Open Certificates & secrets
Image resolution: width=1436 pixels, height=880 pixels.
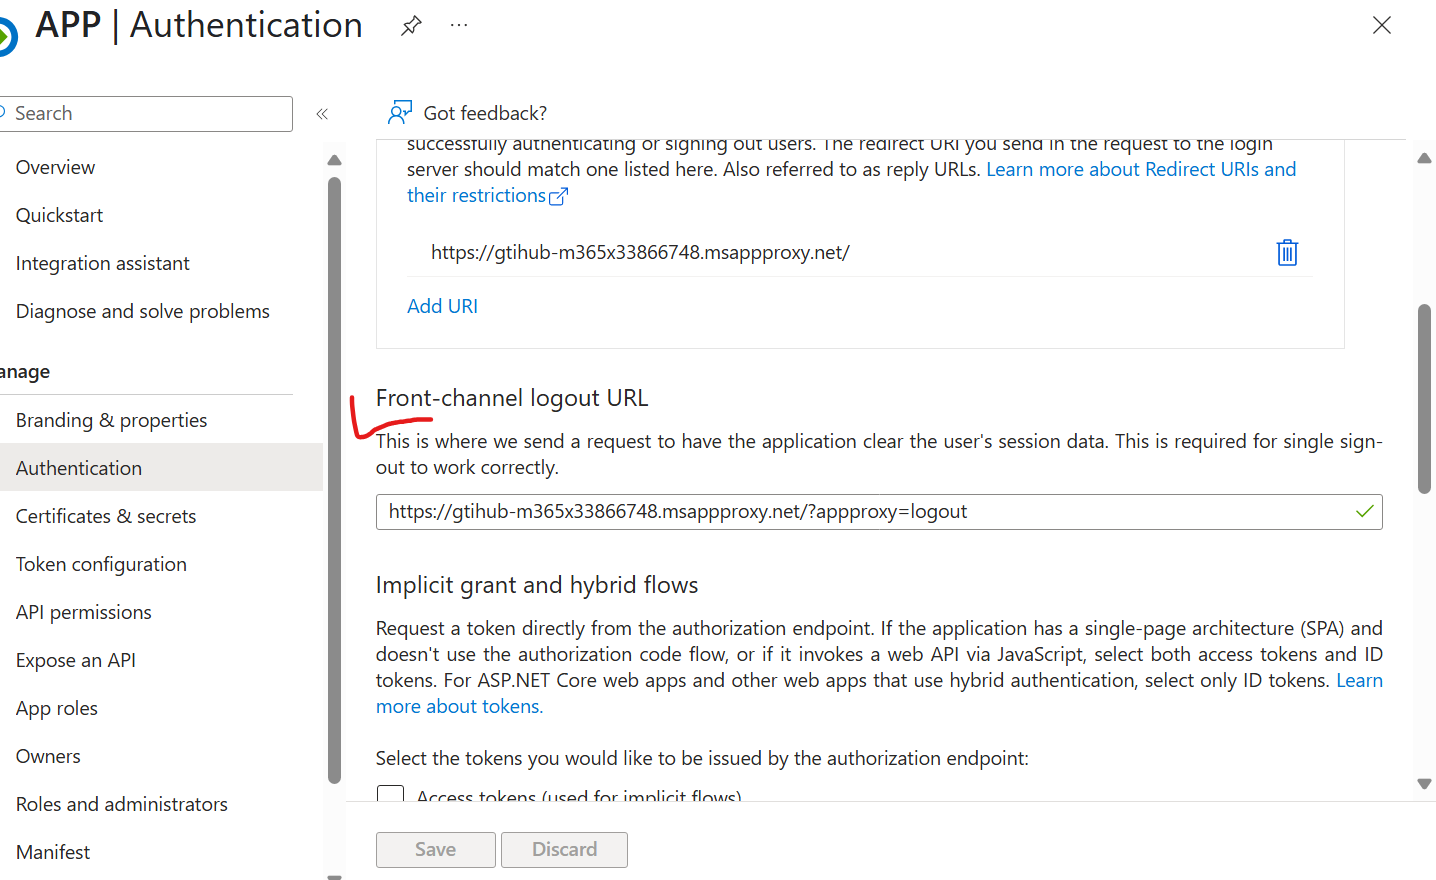tap(105, 515)
